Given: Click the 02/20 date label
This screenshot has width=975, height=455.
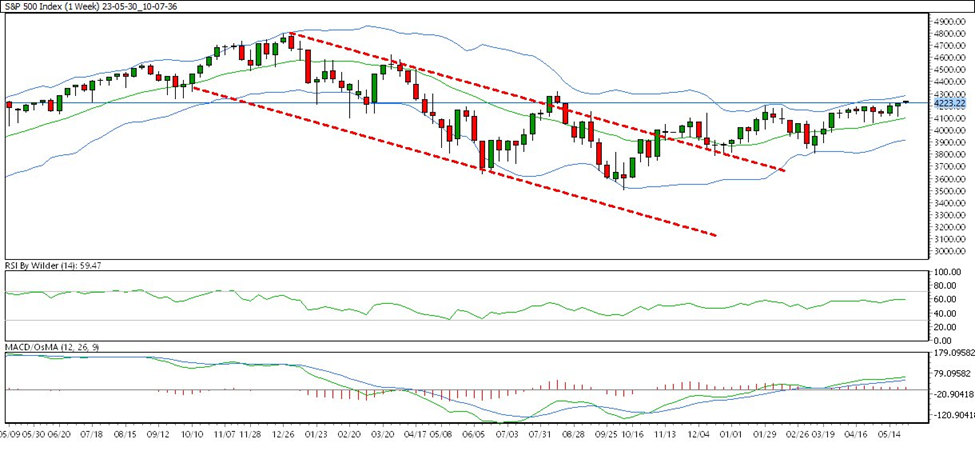Looking at the screenshot, I should 350,432.
